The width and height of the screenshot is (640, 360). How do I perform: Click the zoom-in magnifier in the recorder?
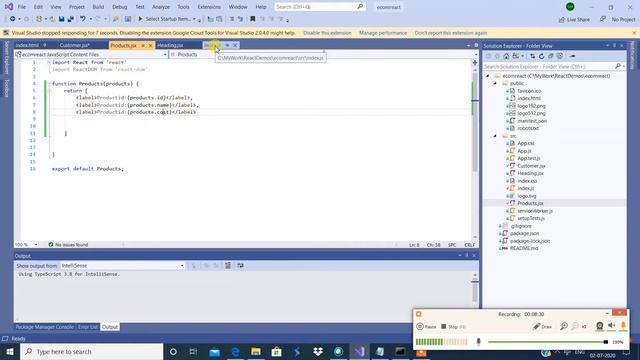tap(564, 326)
